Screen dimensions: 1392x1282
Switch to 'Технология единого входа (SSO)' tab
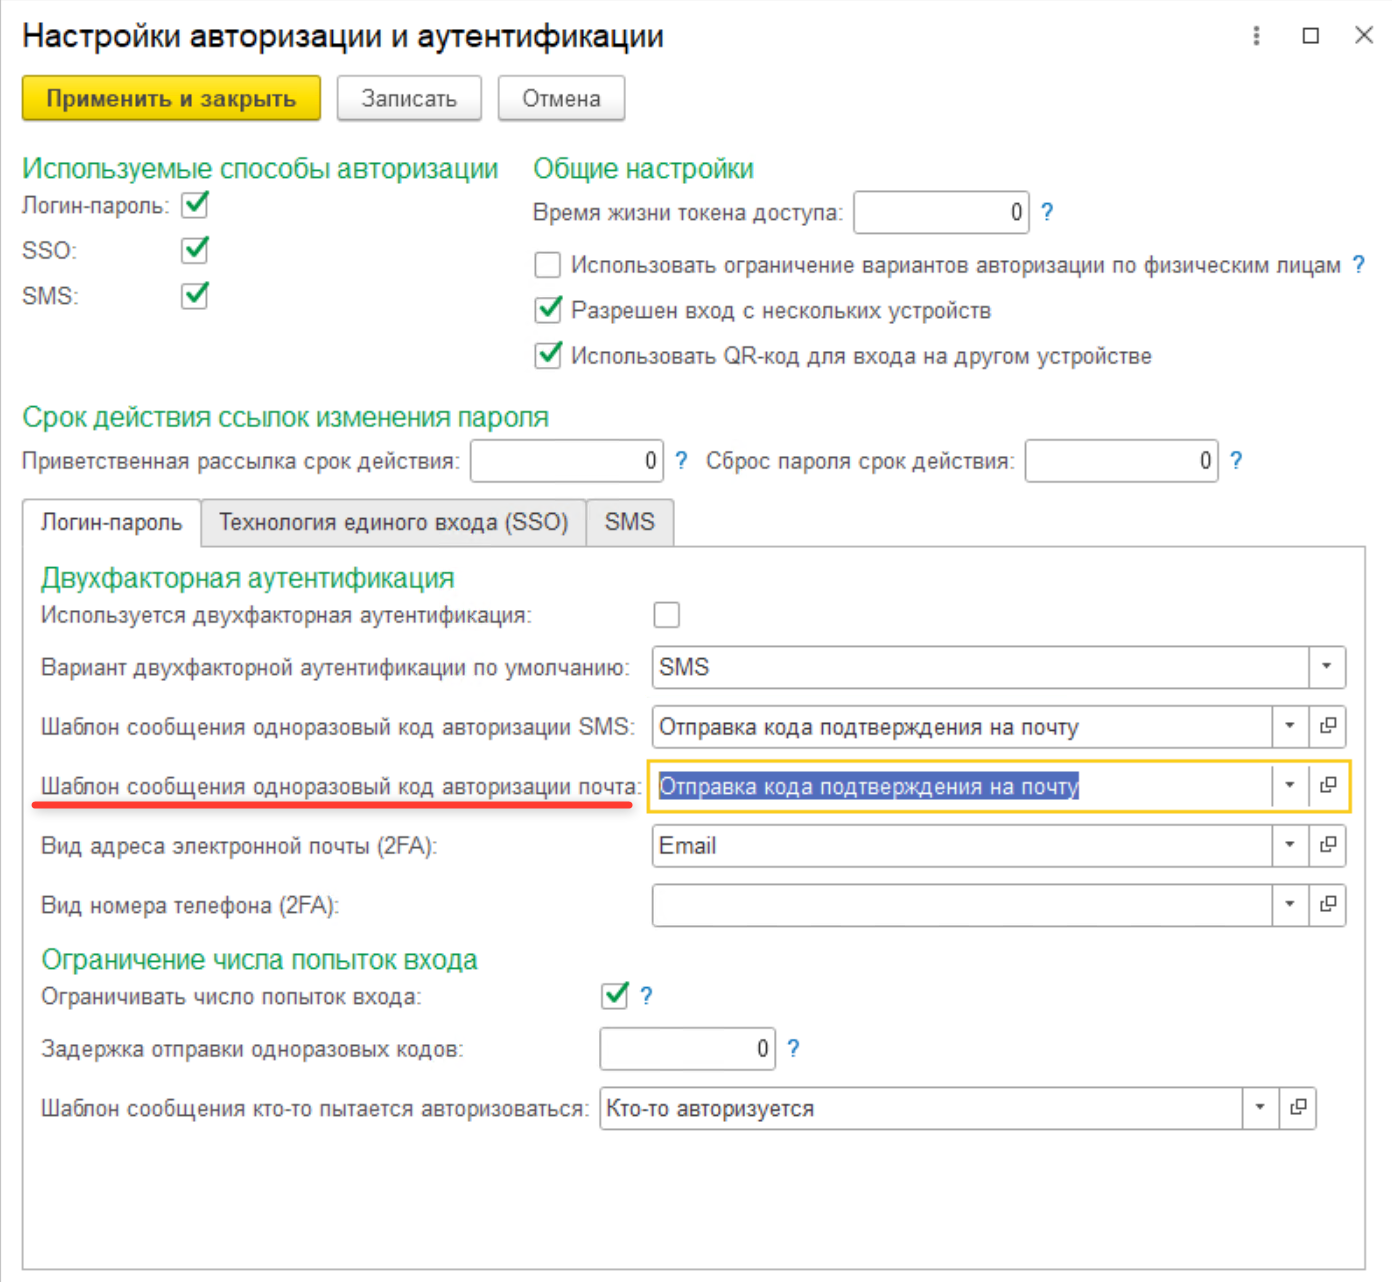point(394,523)
